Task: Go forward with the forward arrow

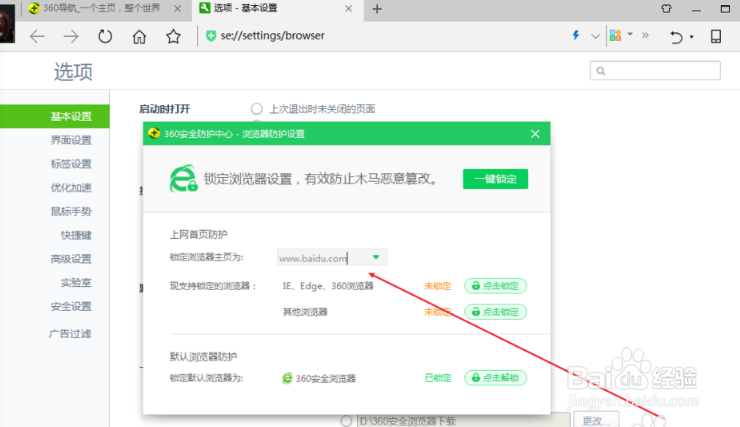Action: (71, 36)
